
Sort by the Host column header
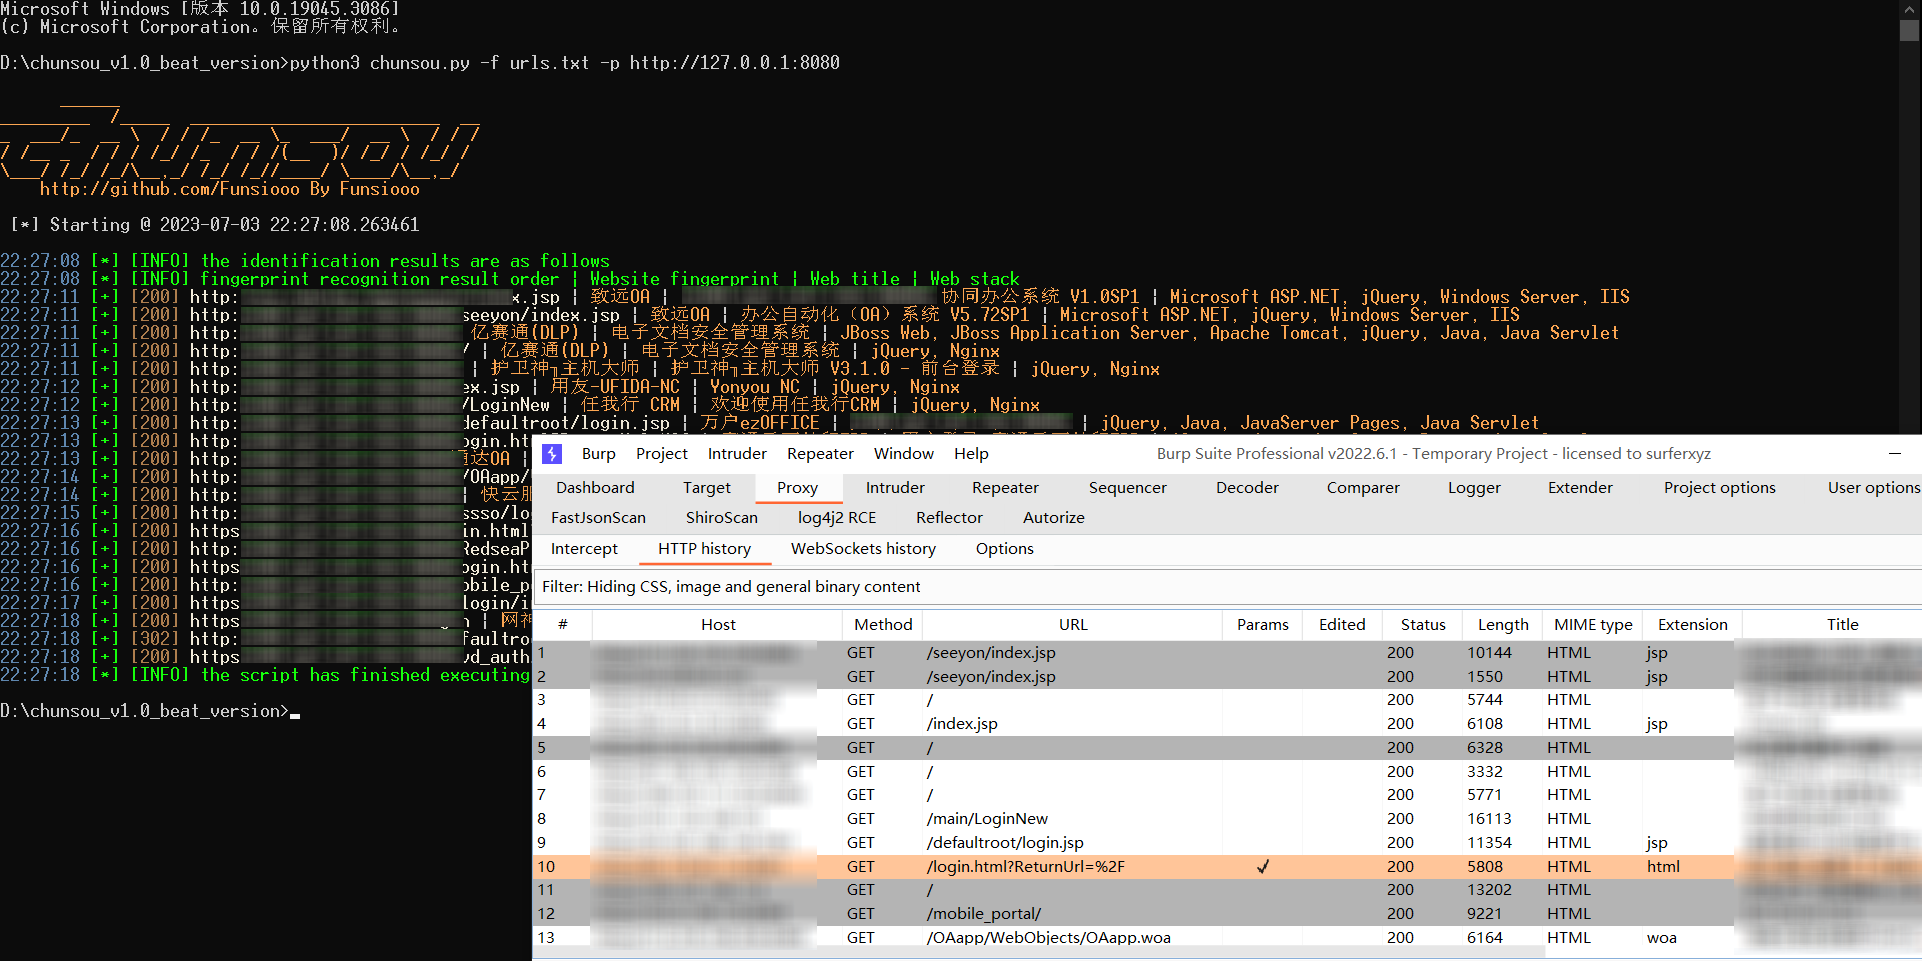pos(718,625)
